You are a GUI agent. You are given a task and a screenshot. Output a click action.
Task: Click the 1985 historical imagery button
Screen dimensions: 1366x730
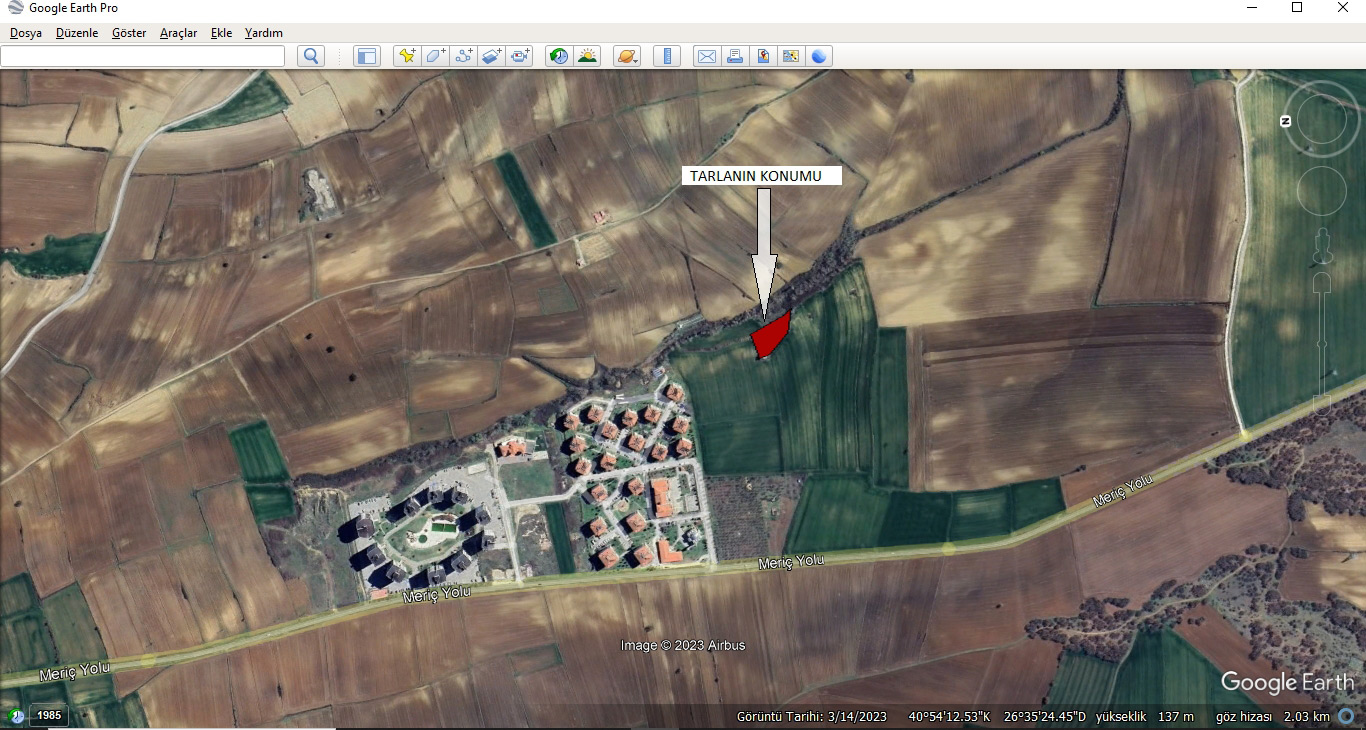point(49,715)
